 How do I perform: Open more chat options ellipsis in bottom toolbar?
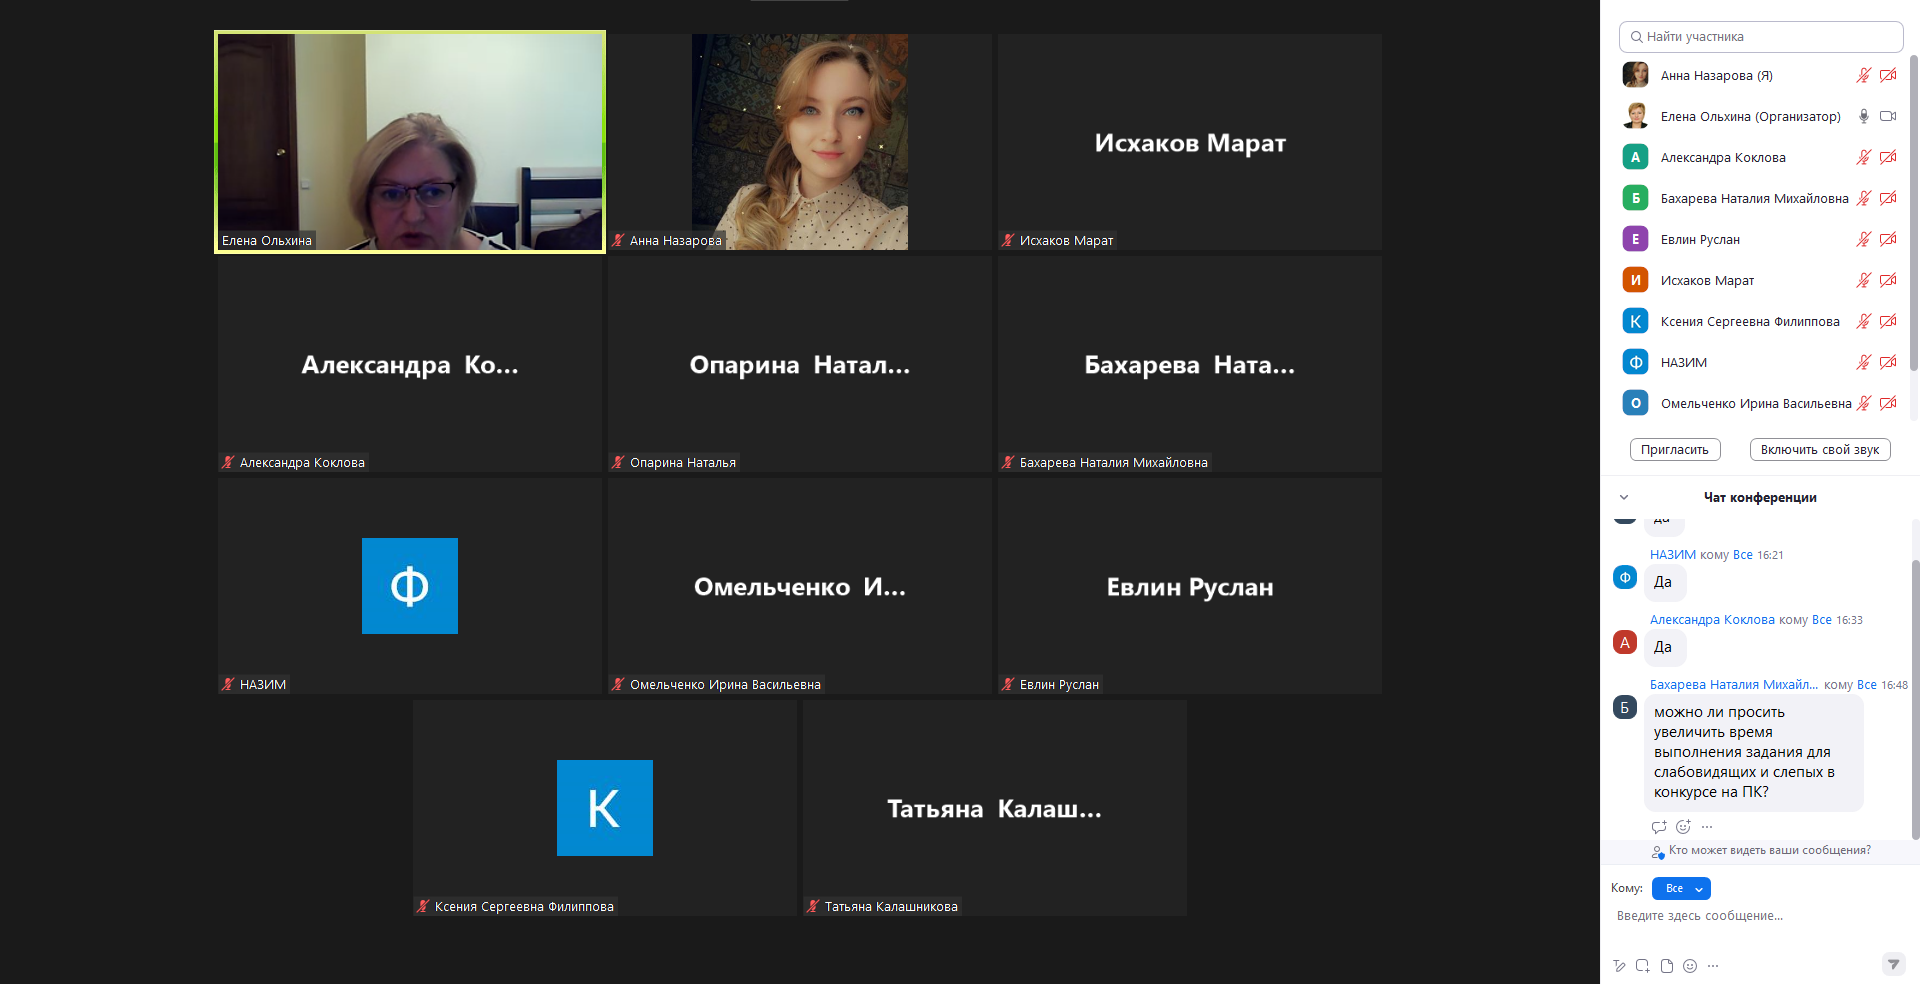point(1713,966)
